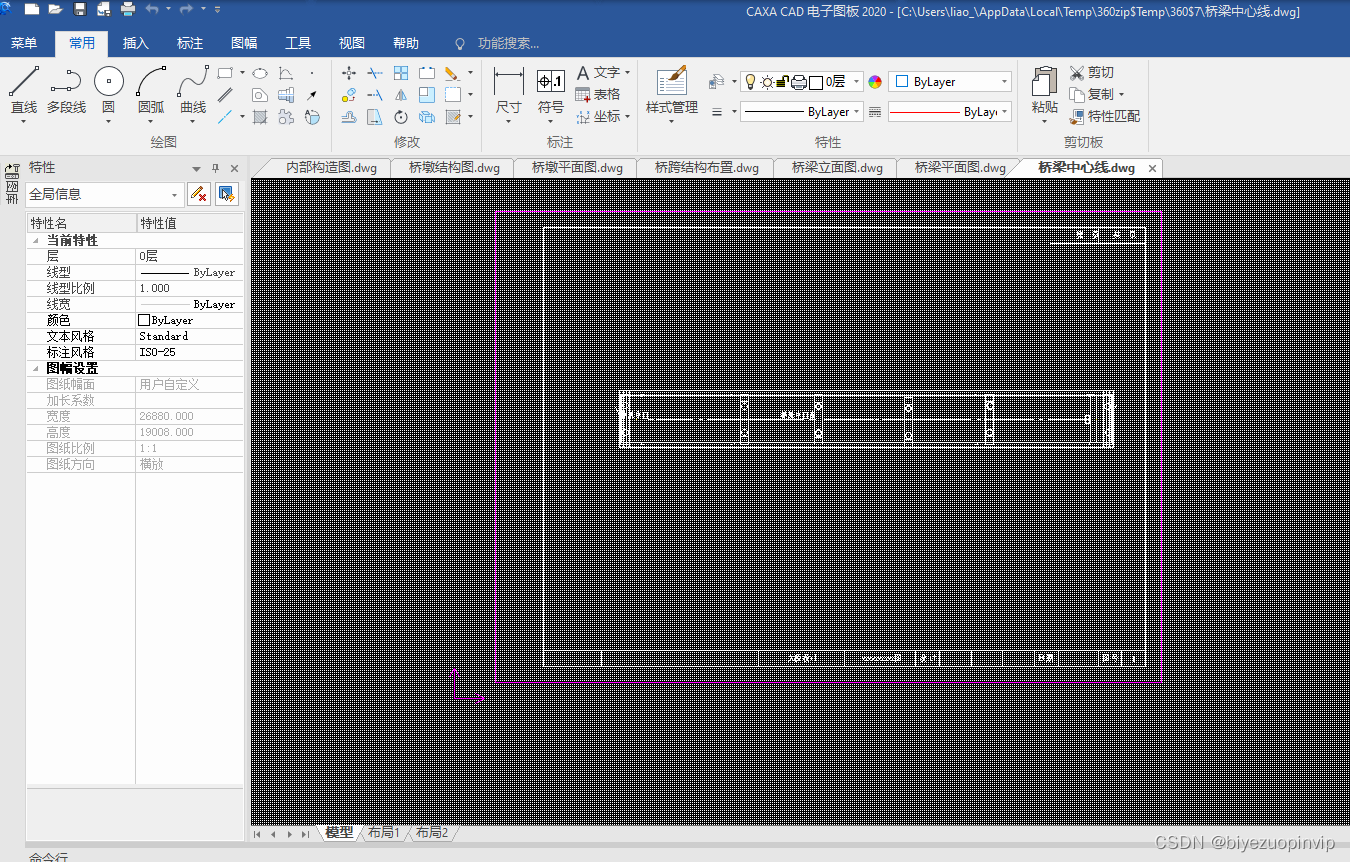Click the 线型比例 value 1.000
This screenshot has height=862, width=1350.
(189, 288)
